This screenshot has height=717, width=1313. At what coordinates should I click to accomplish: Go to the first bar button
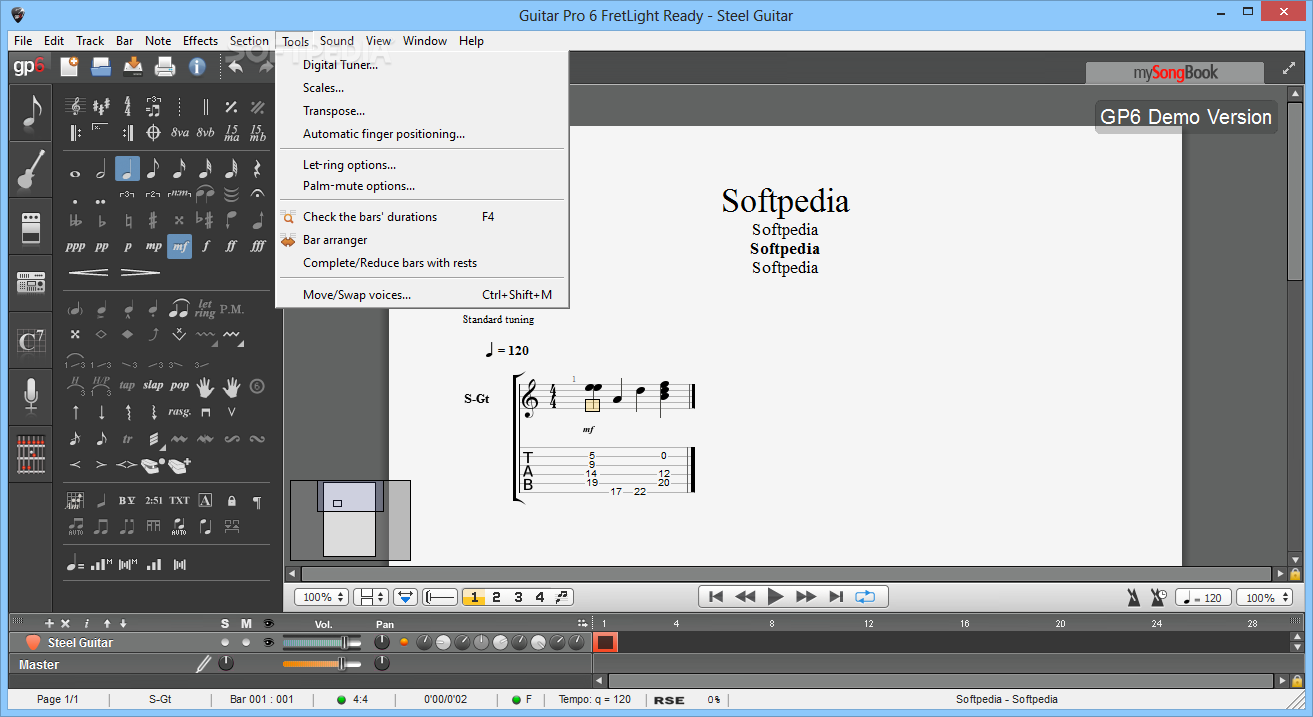click(715, 597)
